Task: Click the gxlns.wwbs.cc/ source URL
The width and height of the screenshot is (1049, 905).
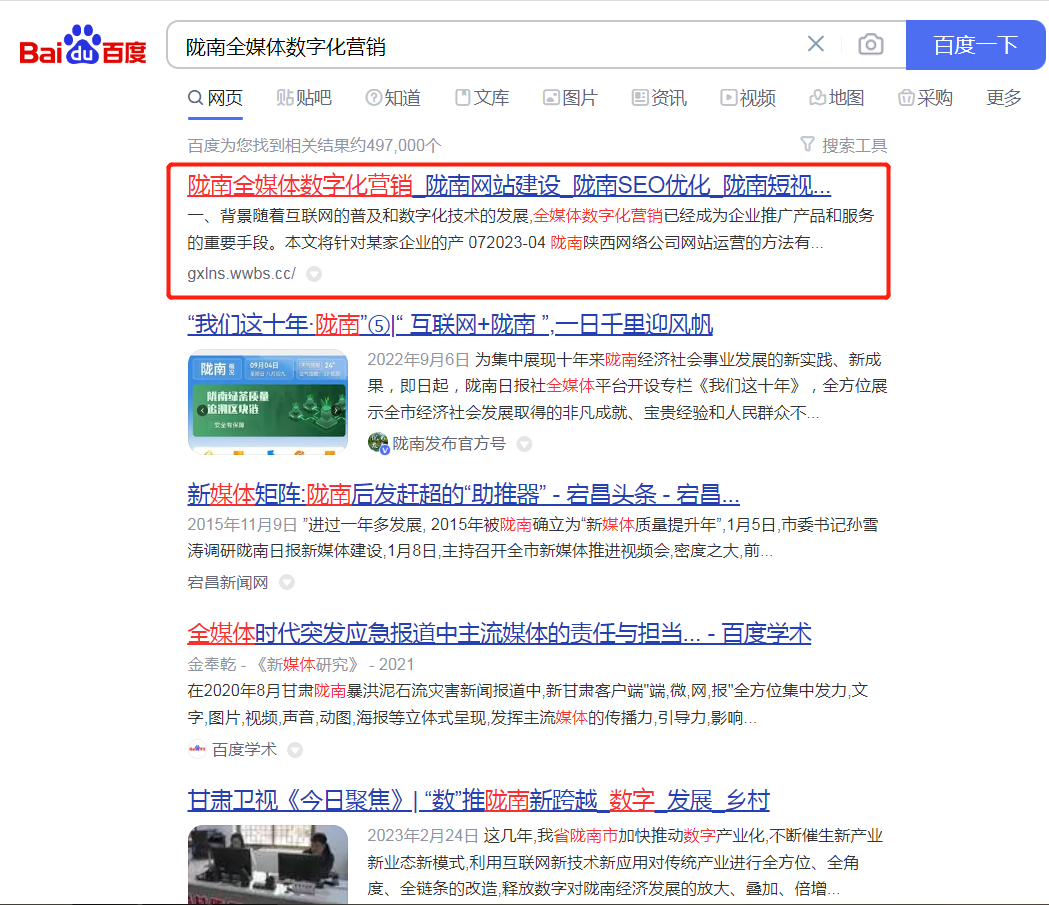Action: pyautogui.click(x=242, y=274)
